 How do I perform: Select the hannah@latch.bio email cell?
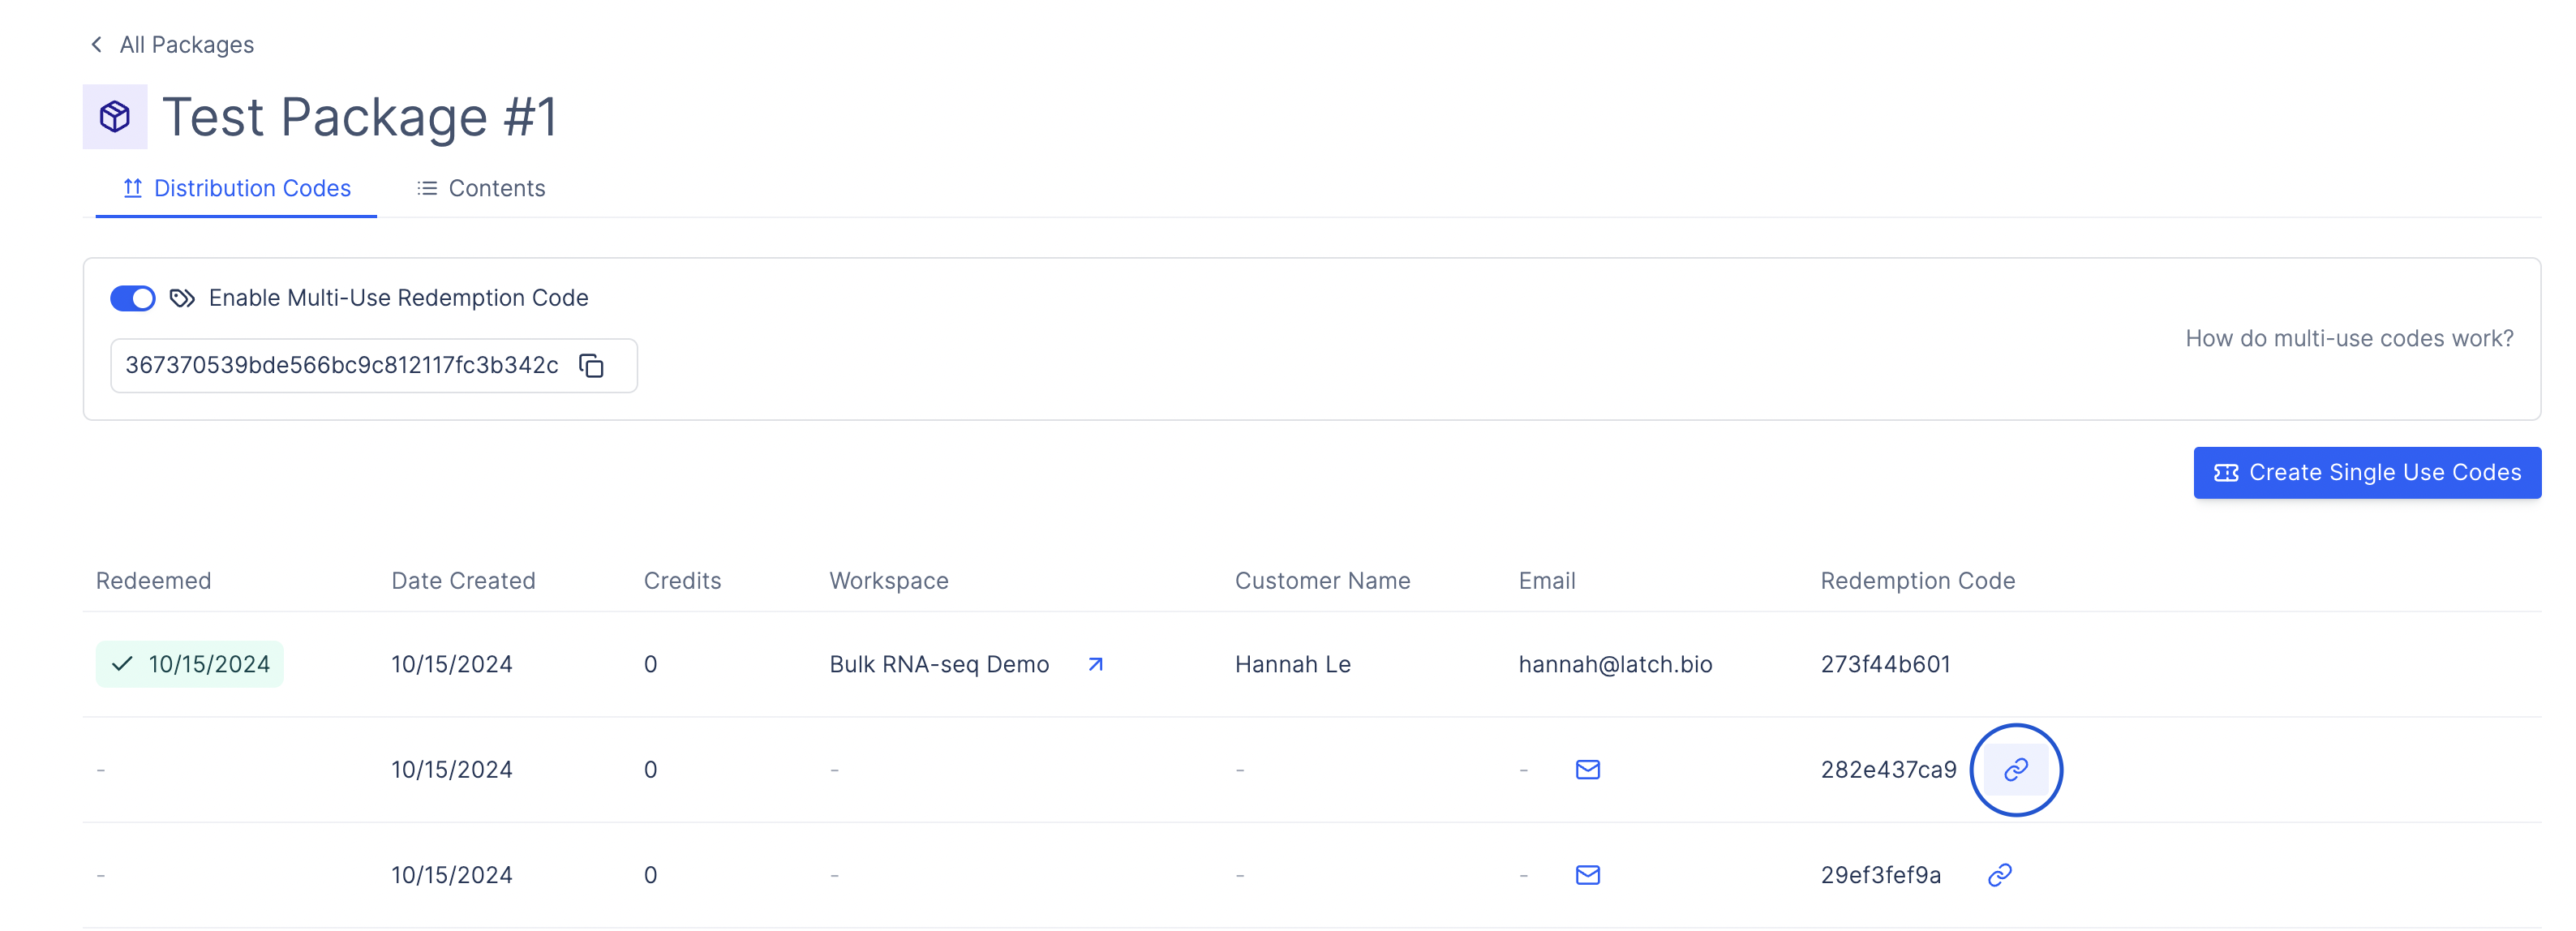(x=1614, y=664)
